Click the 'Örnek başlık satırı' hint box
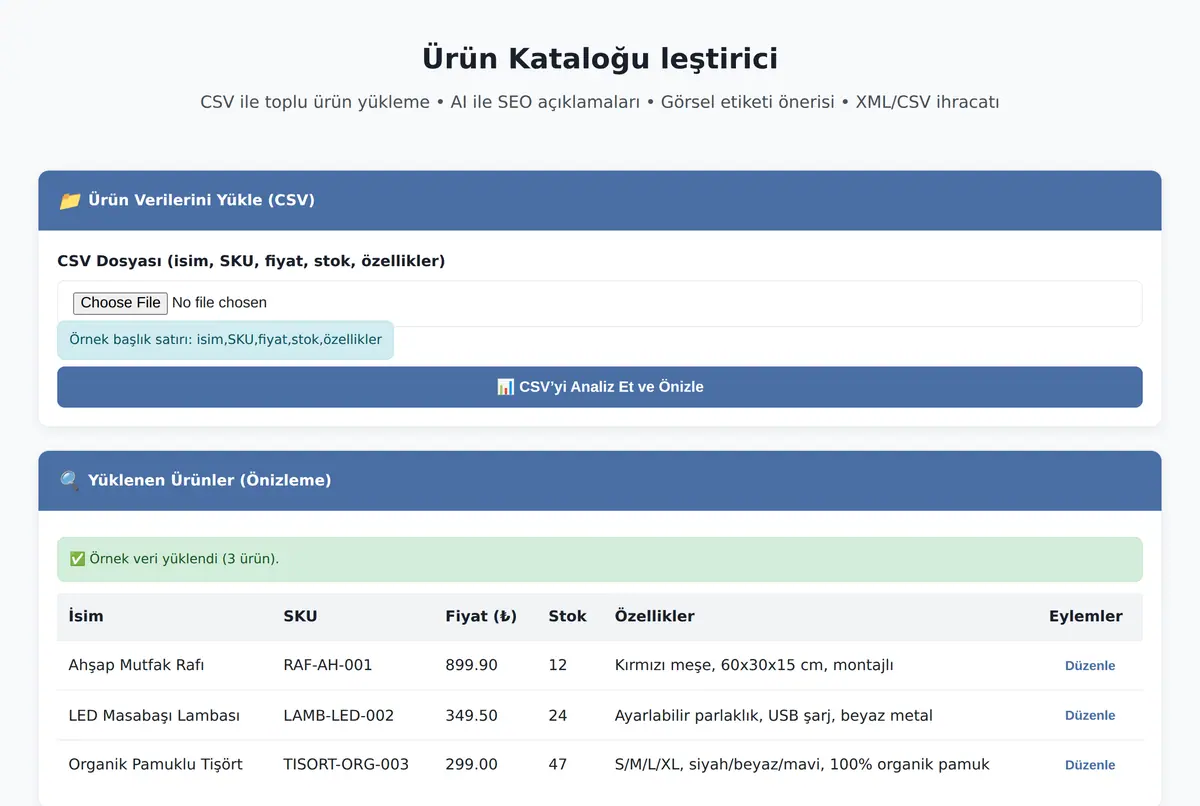This screenshot has height=806, width=1200. coord(225,340)
